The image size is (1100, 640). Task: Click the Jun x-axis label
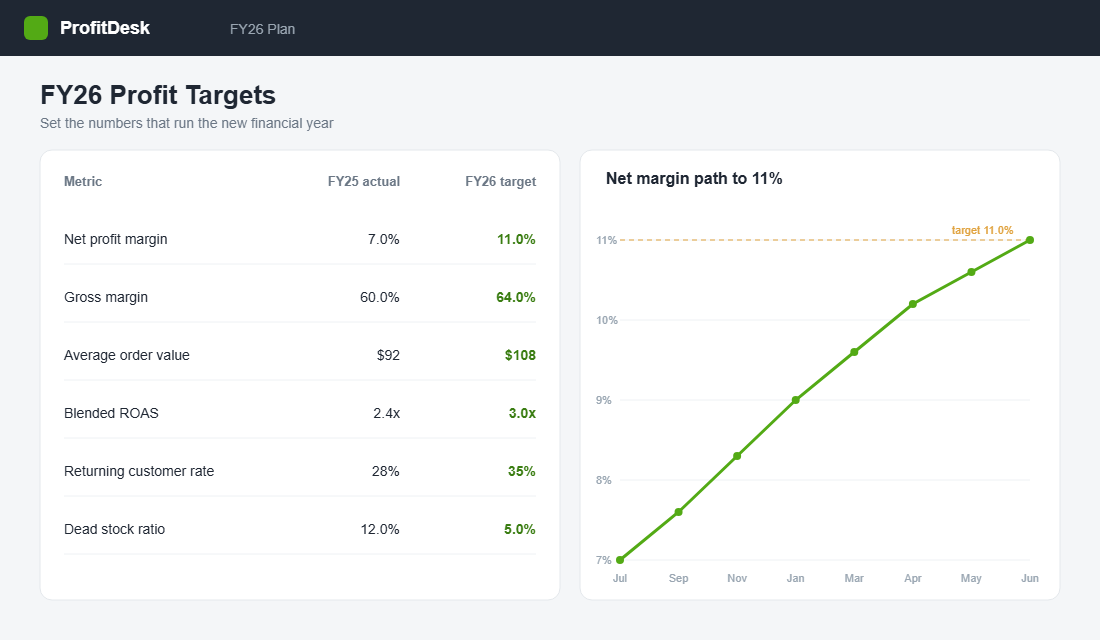1030,578
